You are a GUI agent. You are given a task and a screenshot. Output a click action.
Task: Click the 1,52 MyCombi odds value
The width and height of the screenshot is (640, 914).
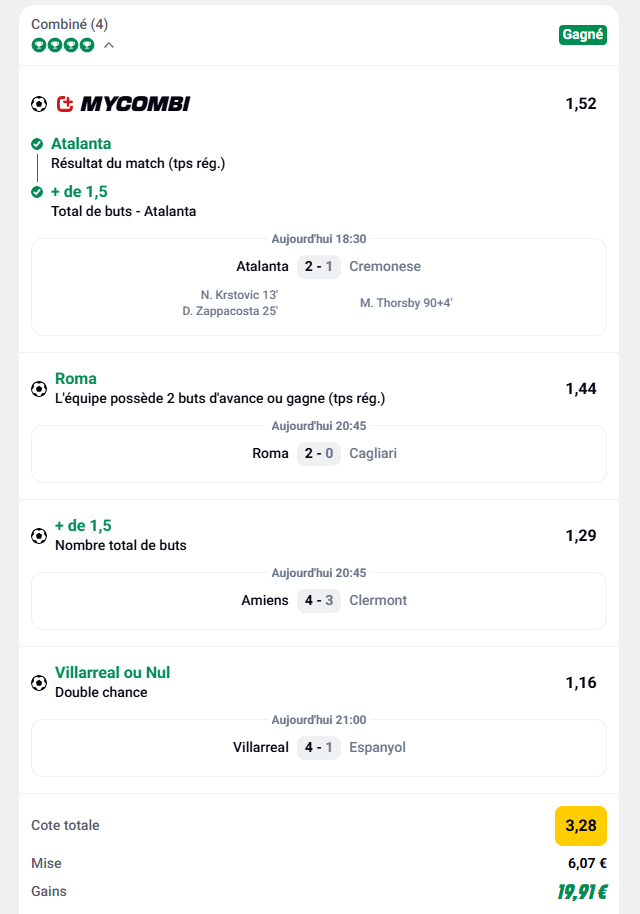581,103
